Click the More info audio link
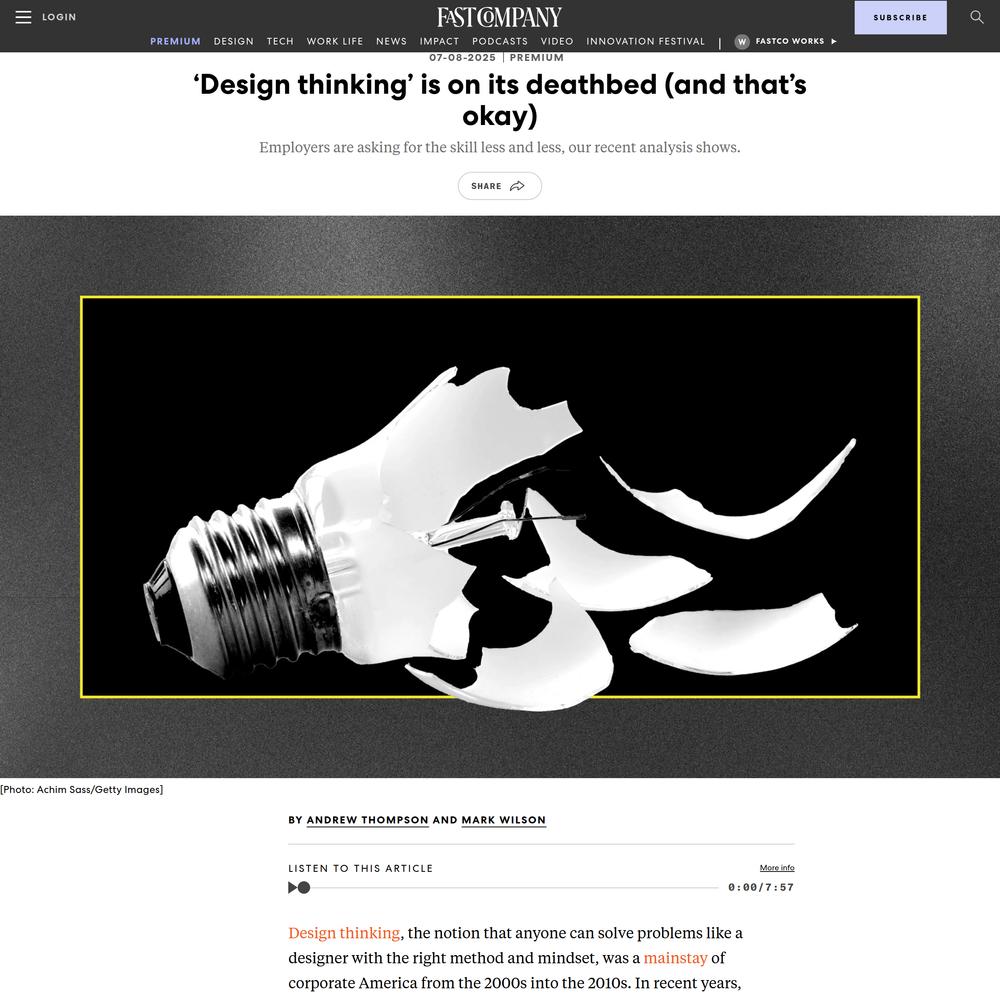Screen dimensions: 1000x1000 [777, 867]
